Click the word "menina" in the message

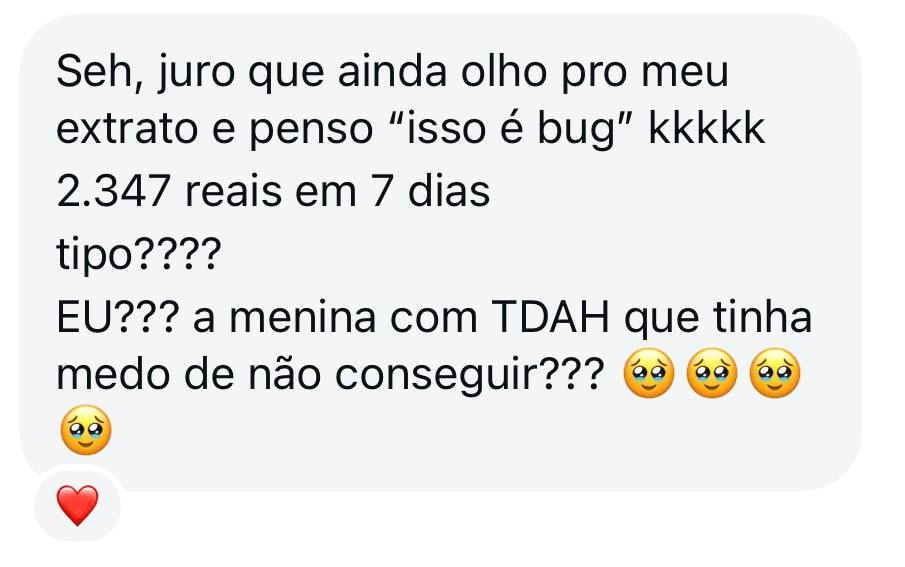[x=302, y=318]
